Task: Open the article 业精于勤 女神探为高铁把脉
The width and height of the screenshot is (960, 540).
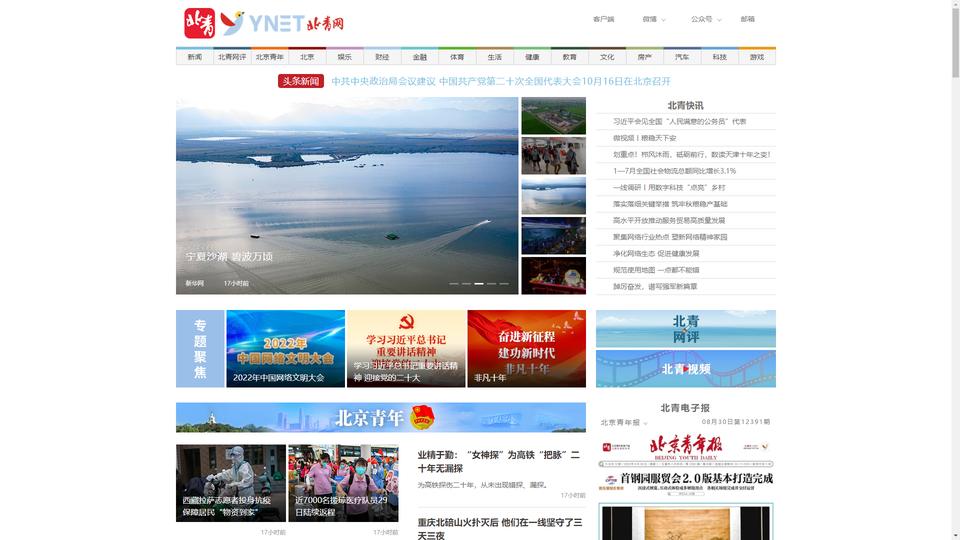Action: point(498,462)
